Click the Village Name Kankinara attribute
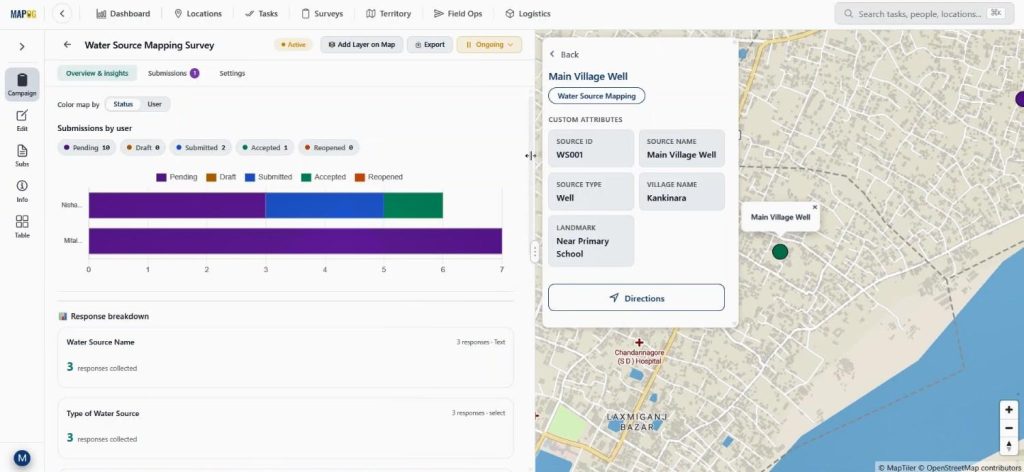Screen dimensions: 1024x472 pyautogui.click(x=682, y=191)
